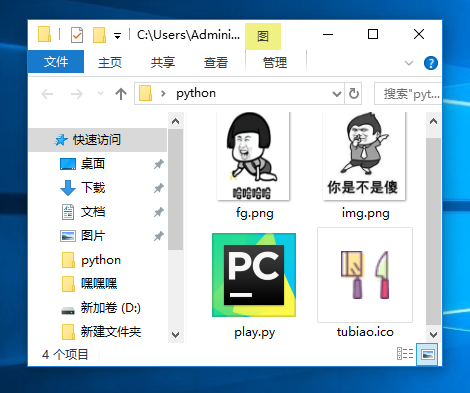This screenshot has height=393, width=470.
Task: Open 新建文件夹 in navigation pane
Action: pyautogui.click(x=111, y=332)
